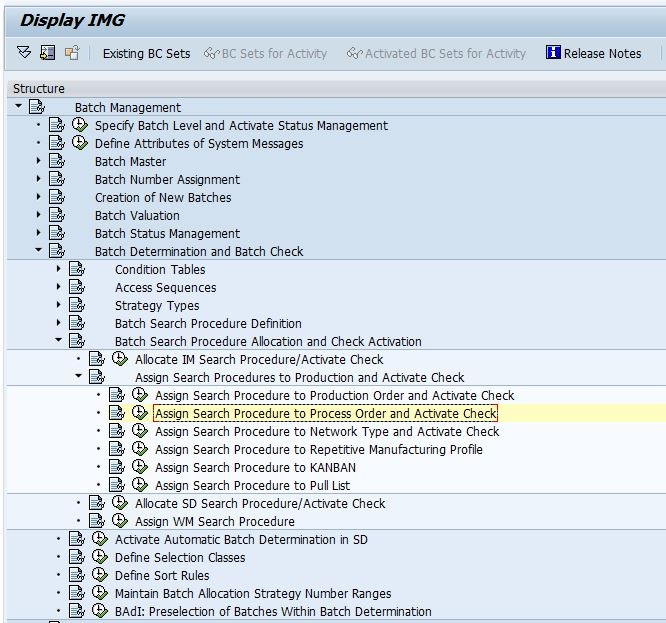Open Release Notes
Screen dimensions: 666x623
point(593,53)
